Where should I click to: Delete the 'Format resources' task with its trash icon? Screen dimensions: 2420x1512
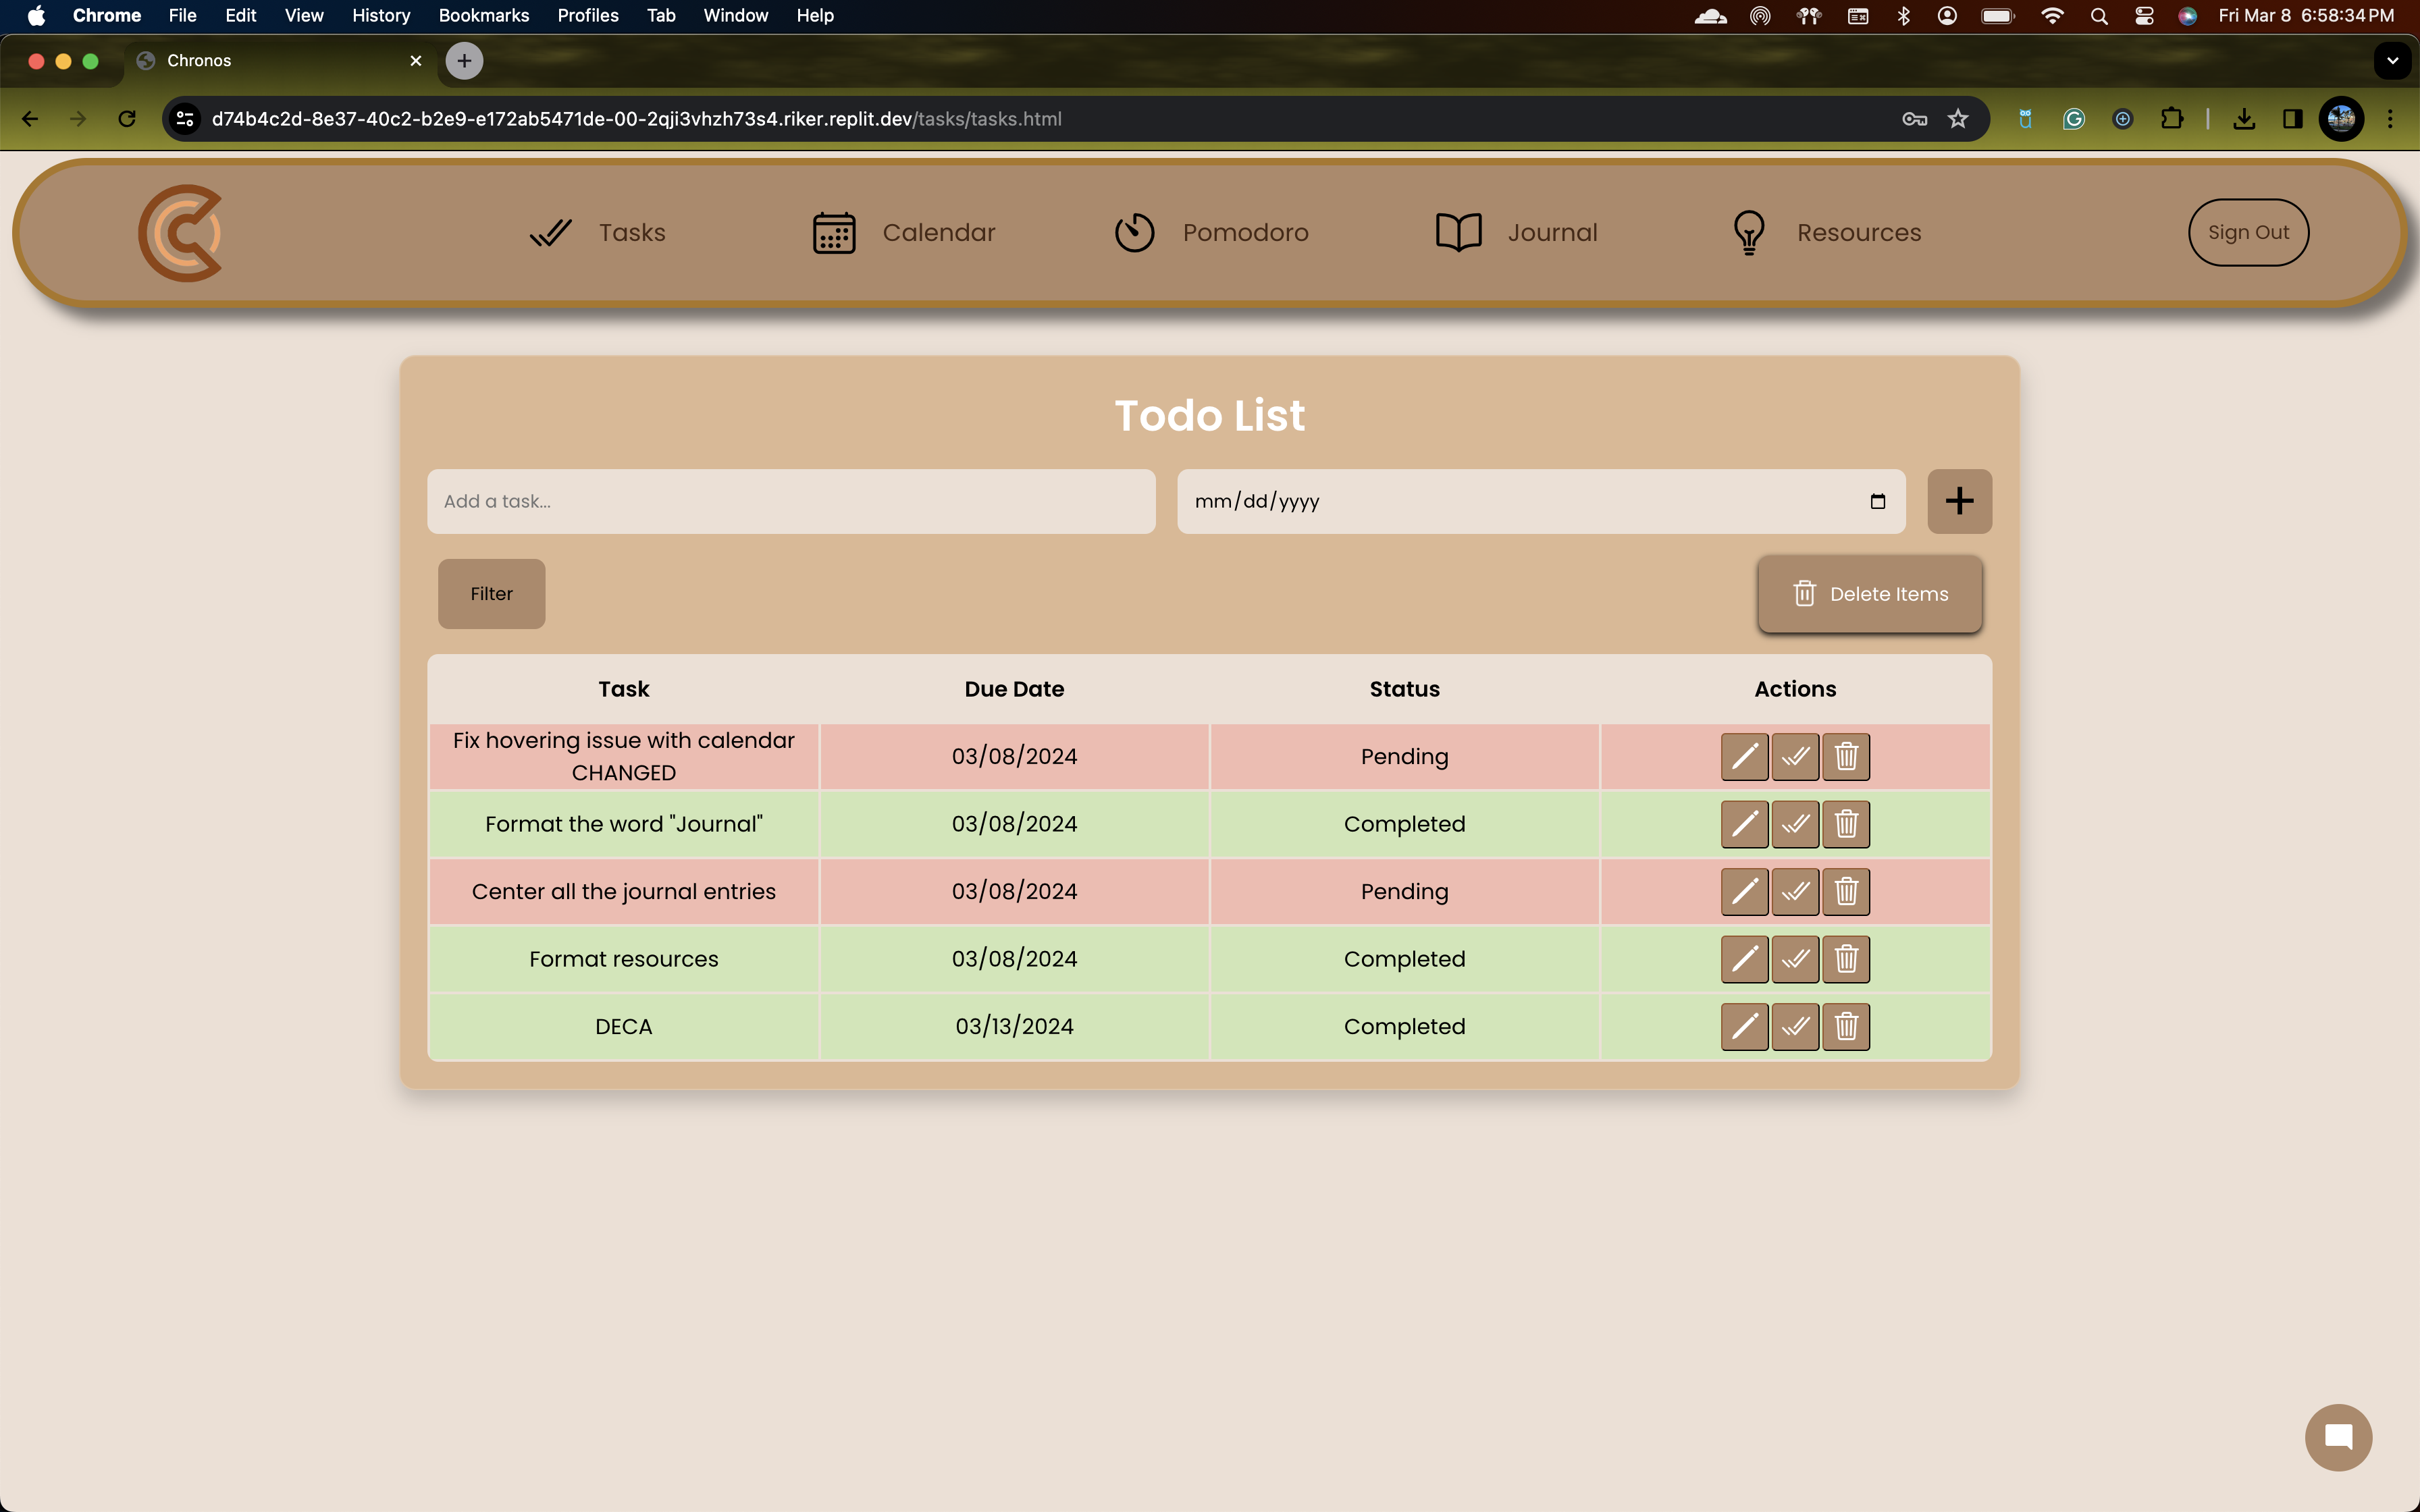click(x=1846, y=959)
